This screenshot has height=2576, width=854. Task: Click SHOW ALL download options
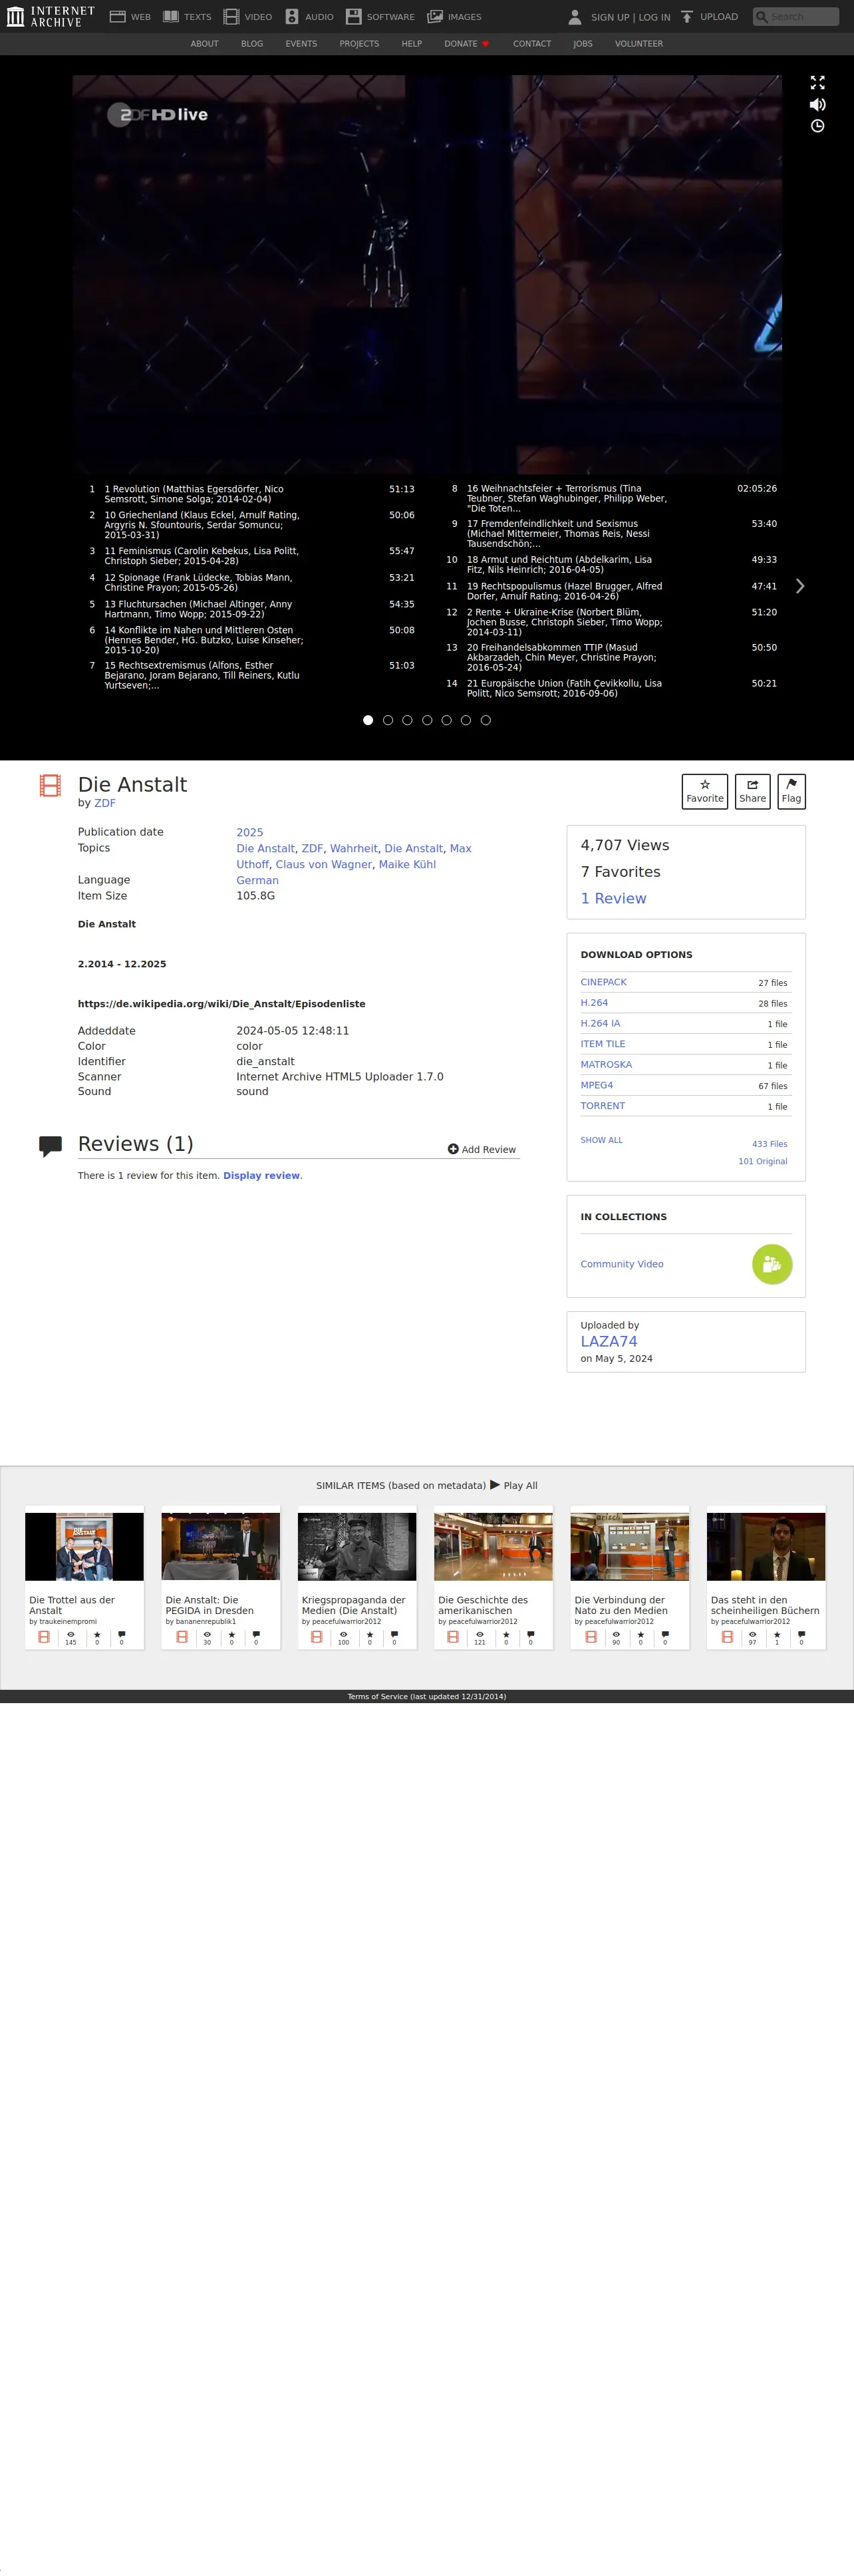point(601,1140)
